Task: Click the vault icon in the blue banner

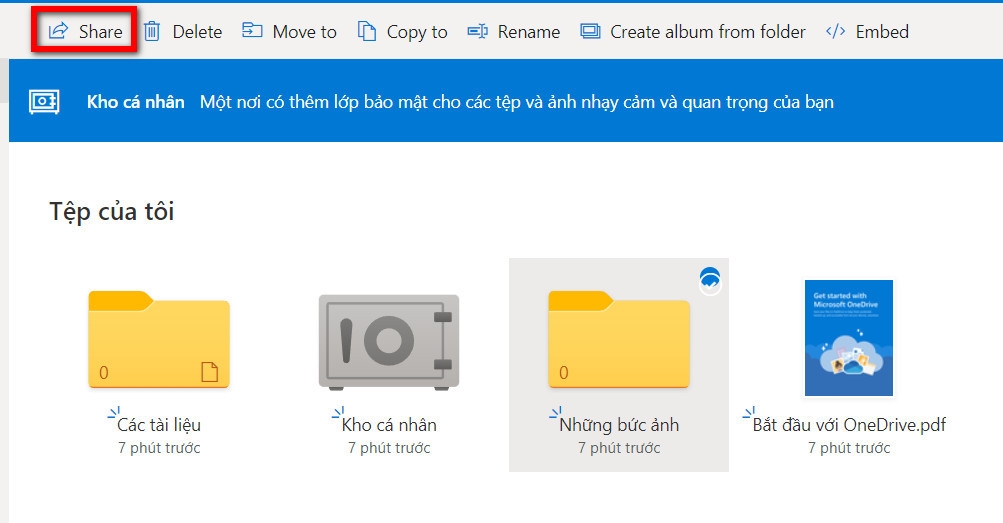Action: pos(44,102)
